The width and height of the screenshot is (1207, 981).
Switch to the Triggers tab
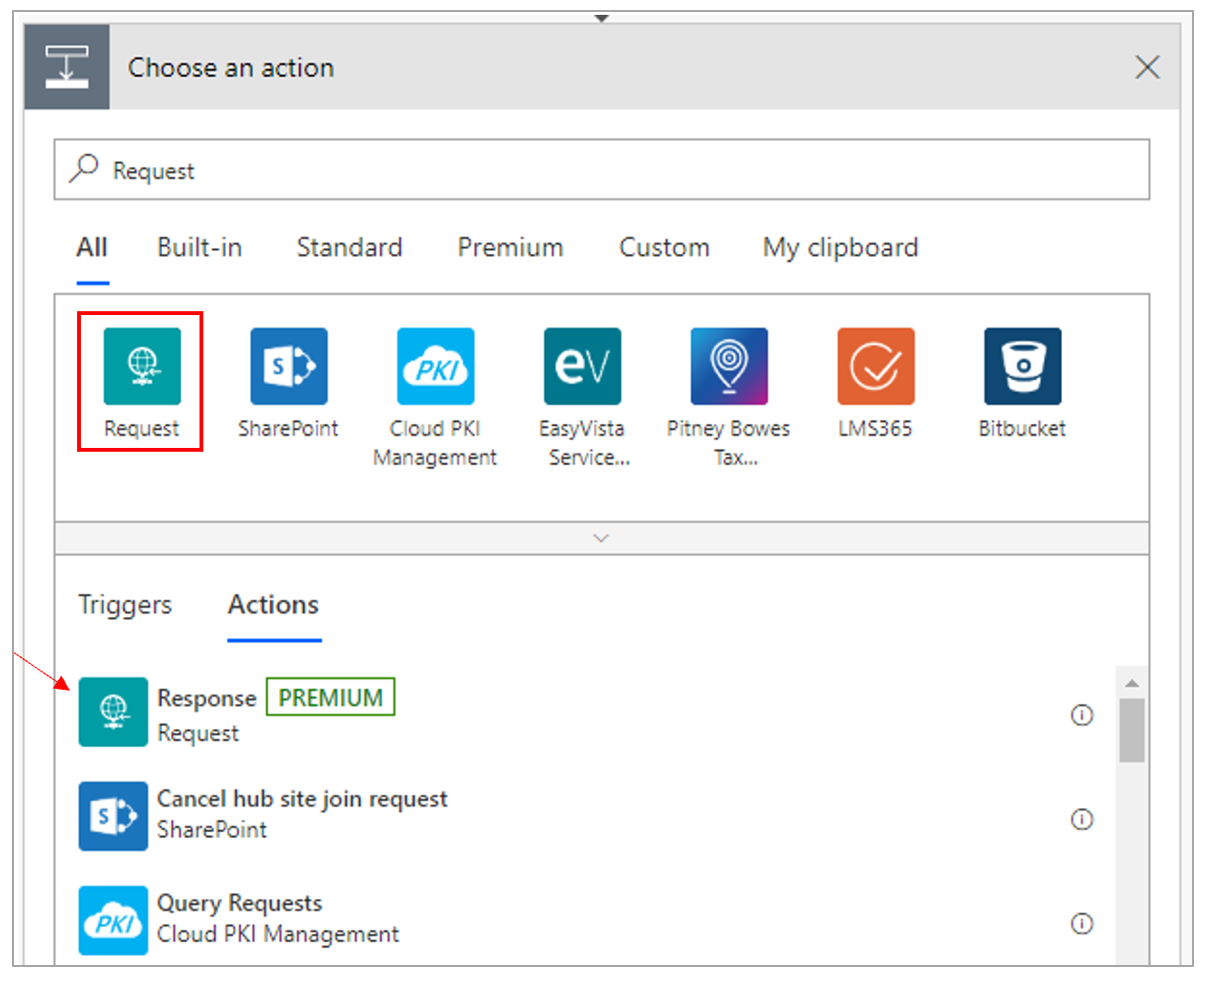click(x=125, y=605)
